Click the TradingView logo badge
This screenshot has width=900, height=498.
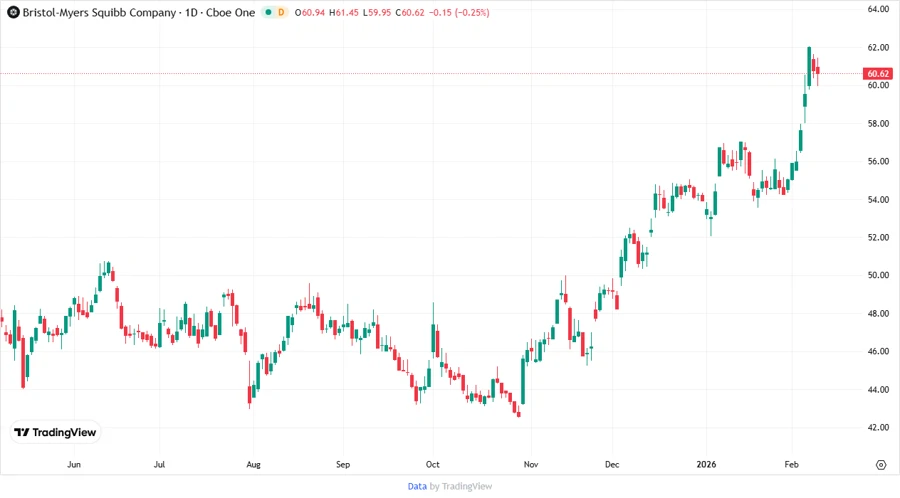56,433
